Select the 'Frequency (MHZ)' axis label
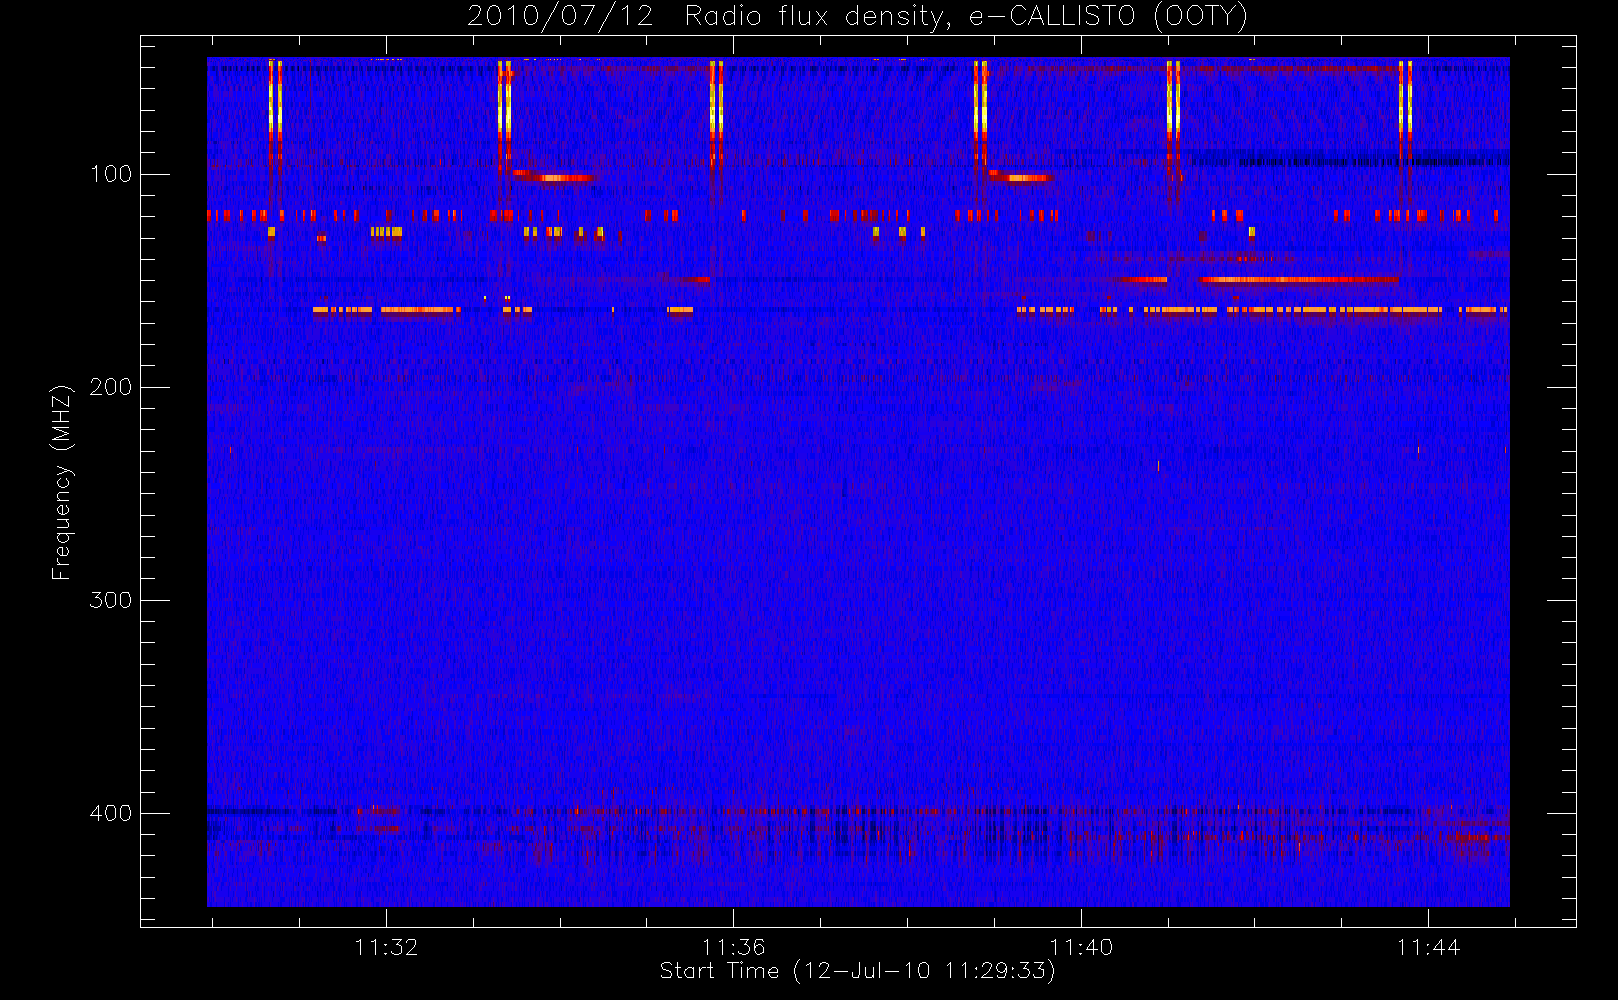 62,482
